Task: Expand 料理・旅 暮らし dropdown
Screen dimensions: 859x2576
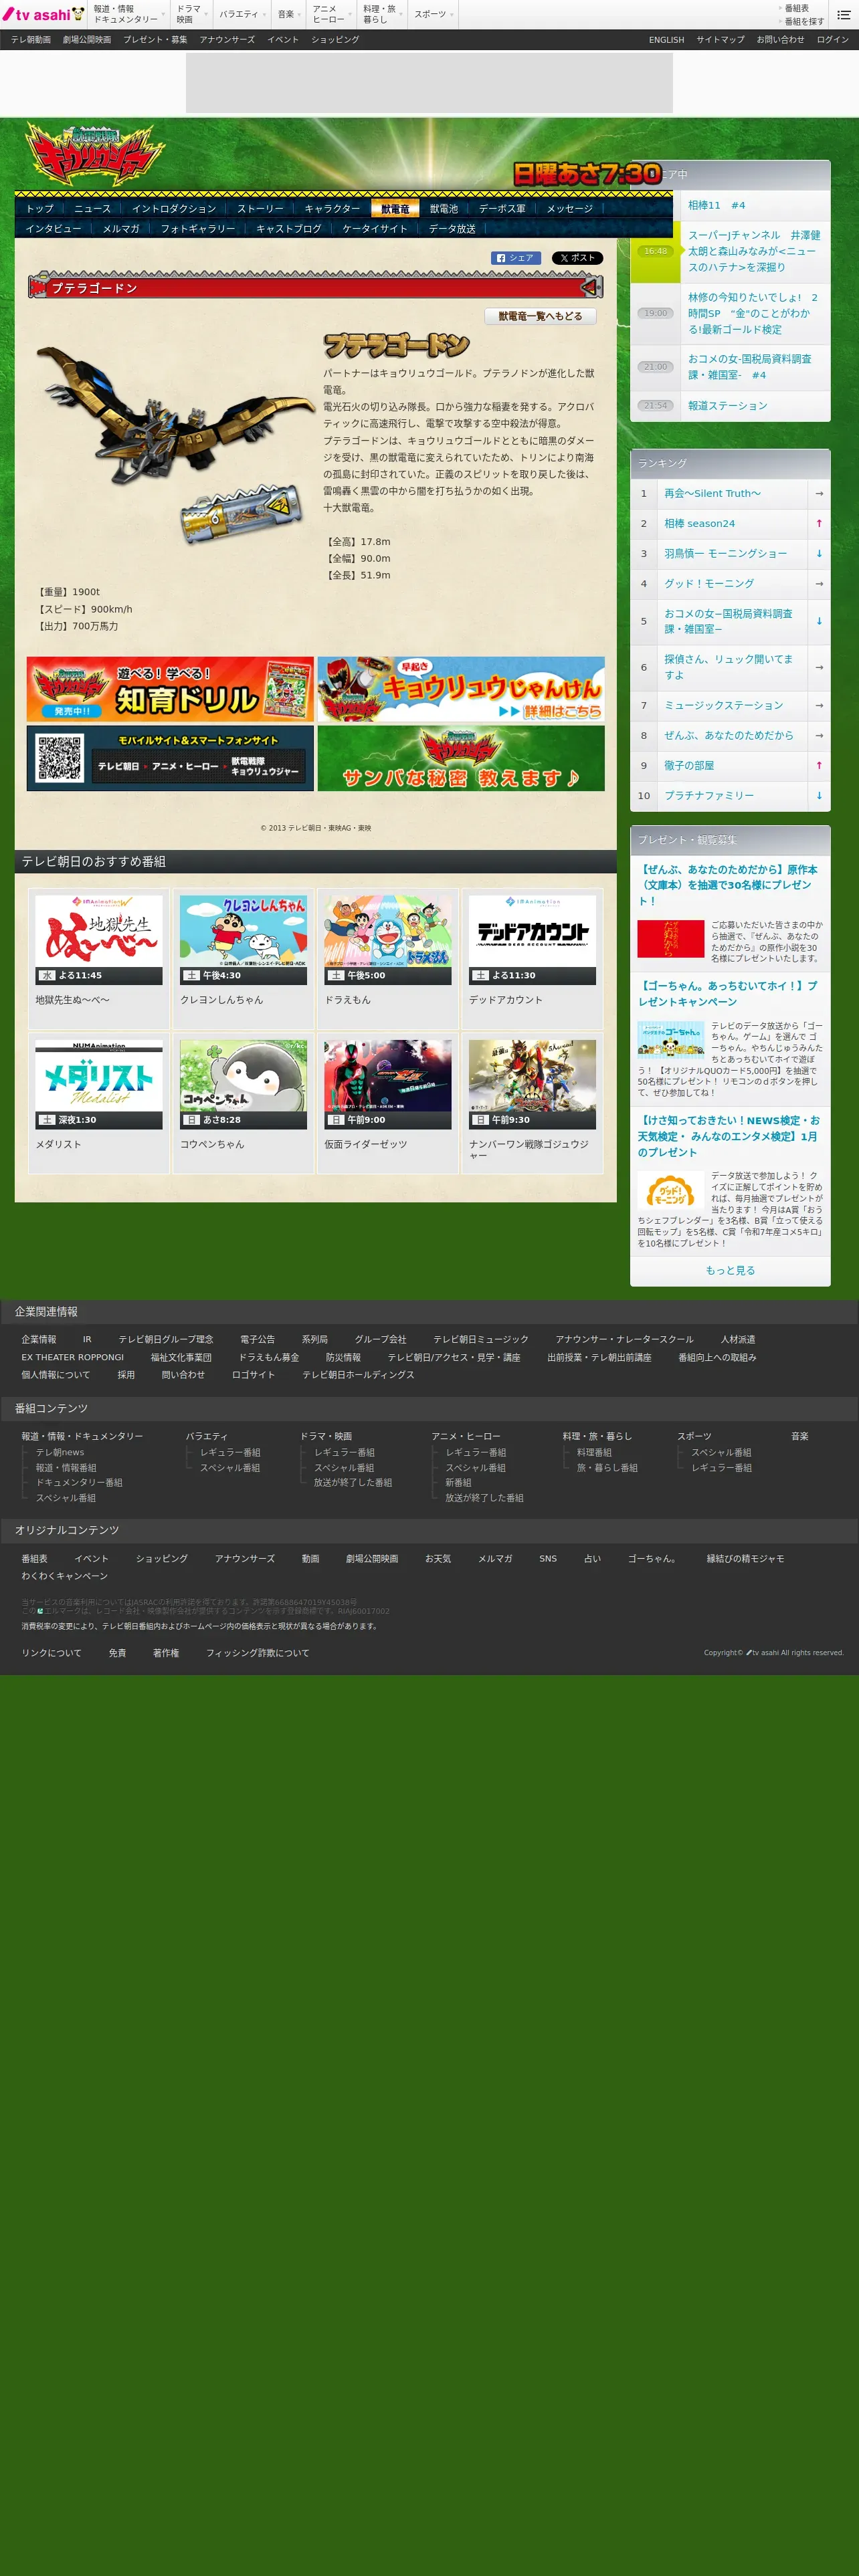Action: click(x=383, y=14)
